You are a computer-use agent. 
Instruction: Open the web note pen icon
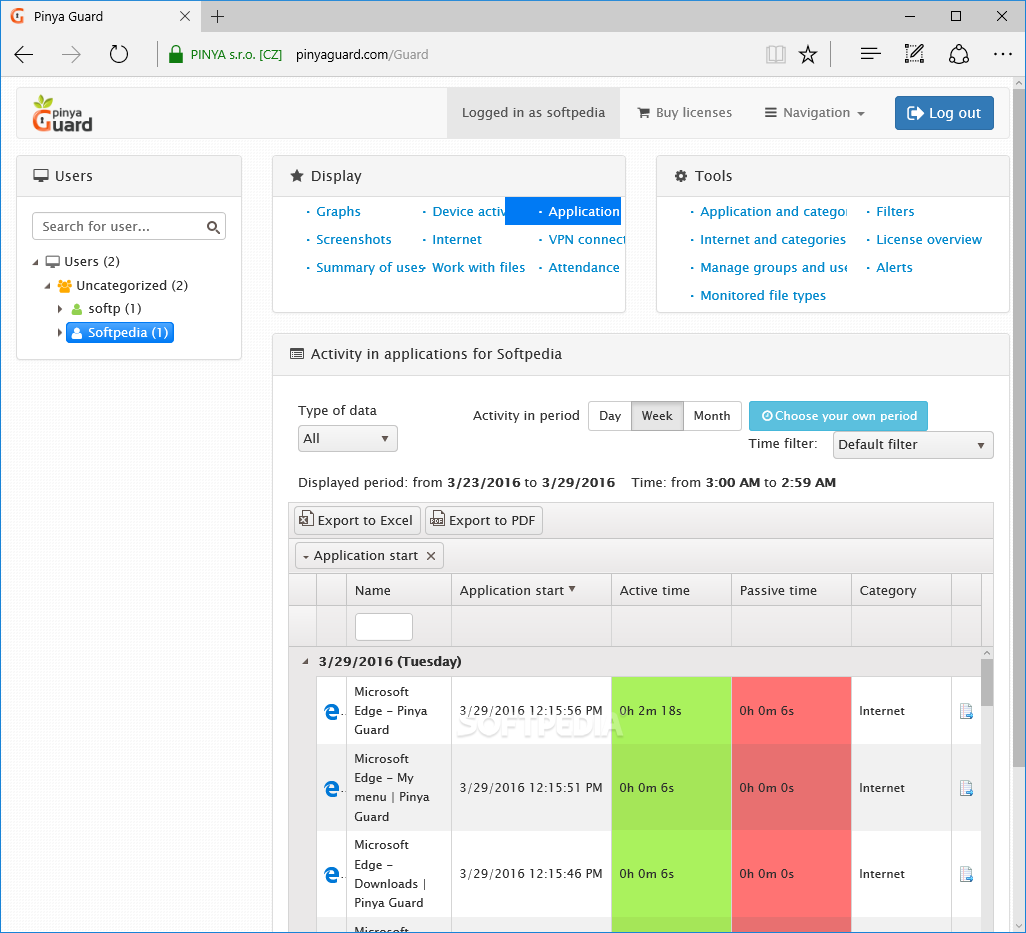(x=914, y=54)
